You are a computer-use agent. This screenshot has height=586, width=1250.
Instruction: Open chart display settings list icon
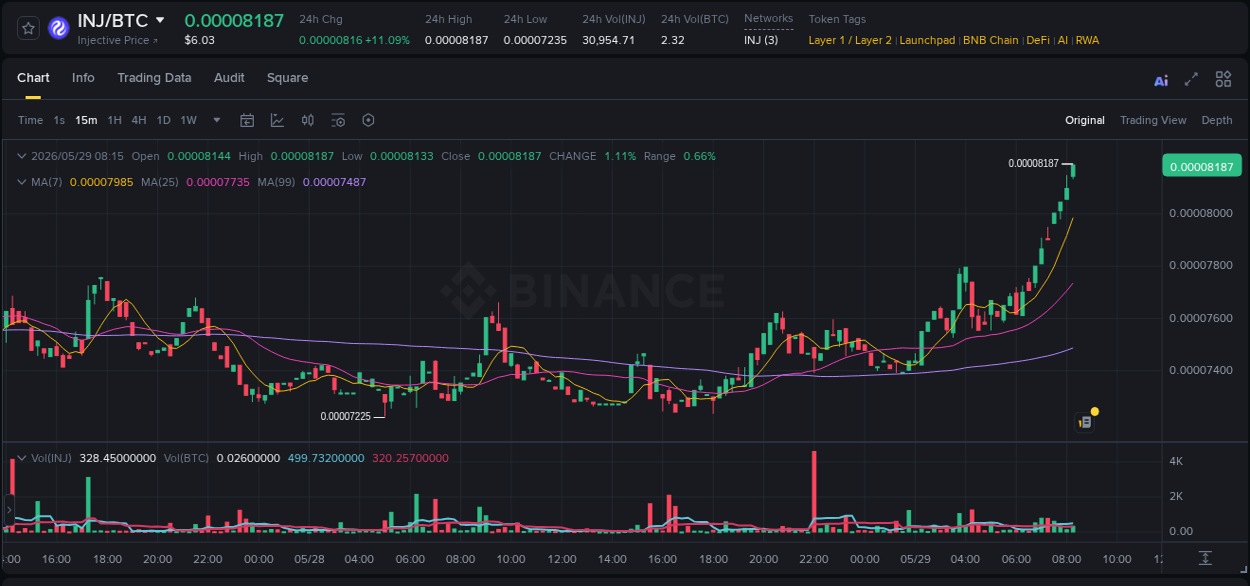[x=338, y=120]
